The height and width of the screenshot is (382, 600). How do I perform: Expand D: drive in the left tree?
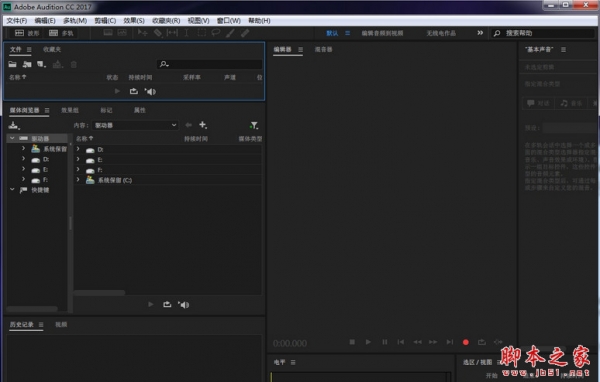coord(23,158)
